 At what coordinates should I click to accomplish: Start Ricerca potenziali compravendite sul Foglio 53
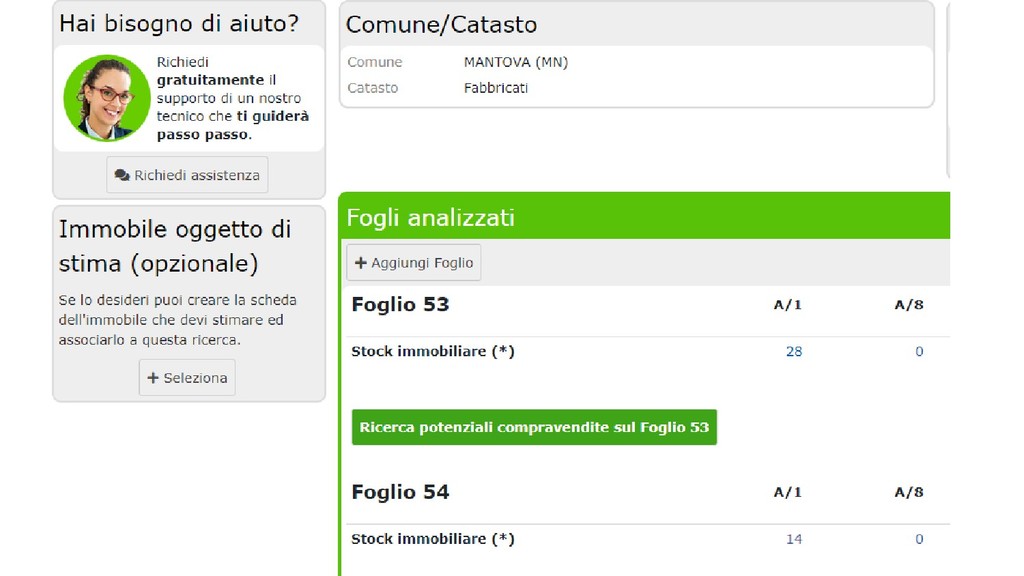534,427
